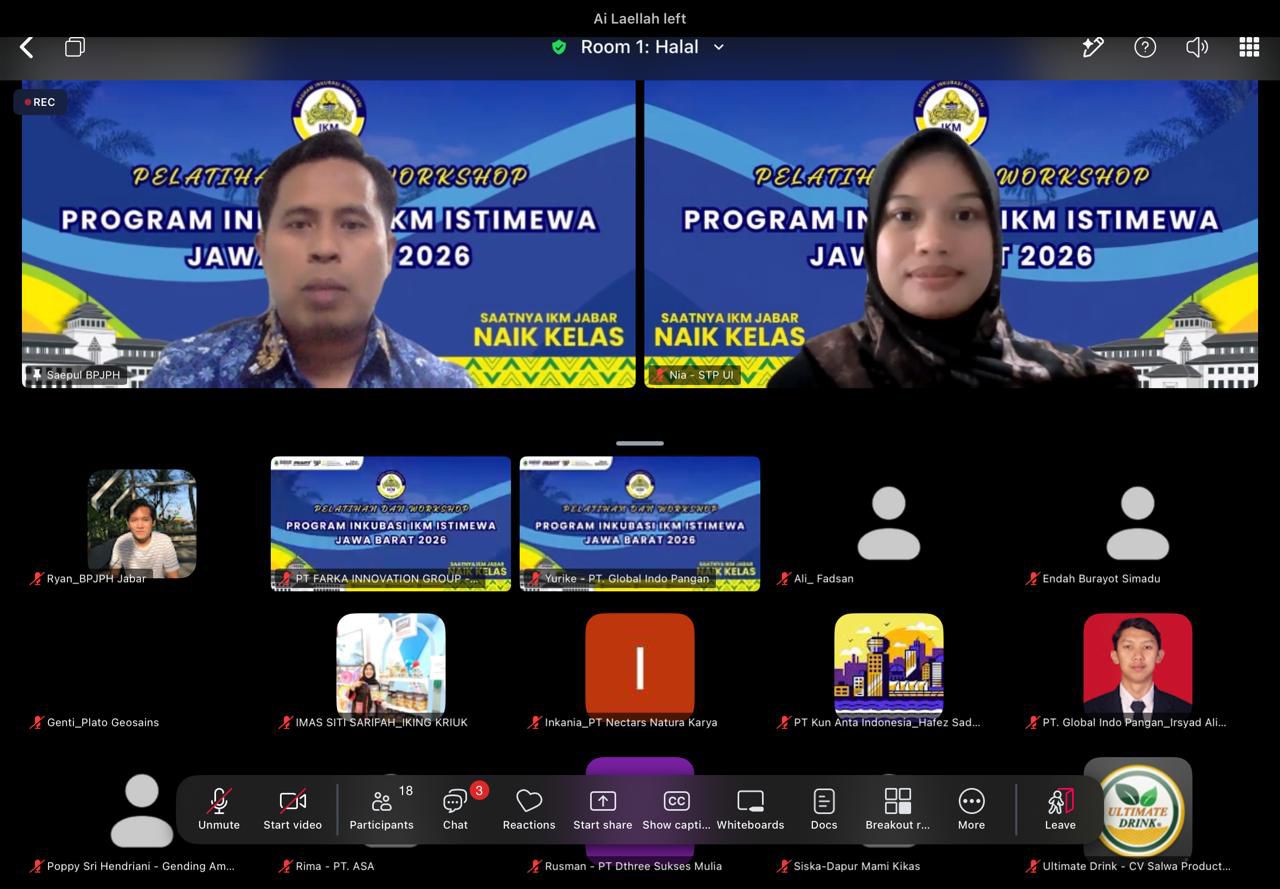1280x889 pixels.
Task: Open Whiteboards
Action: (x=750, y=809)
